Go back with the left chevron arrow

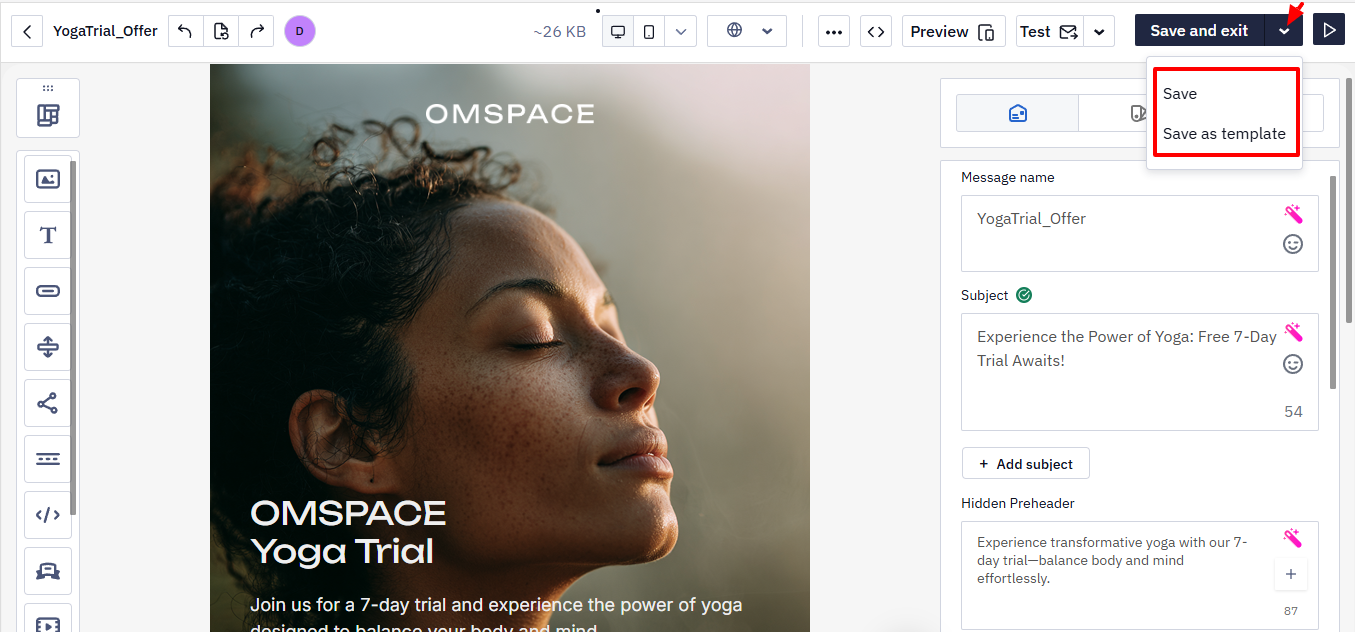tap(27, 31)
